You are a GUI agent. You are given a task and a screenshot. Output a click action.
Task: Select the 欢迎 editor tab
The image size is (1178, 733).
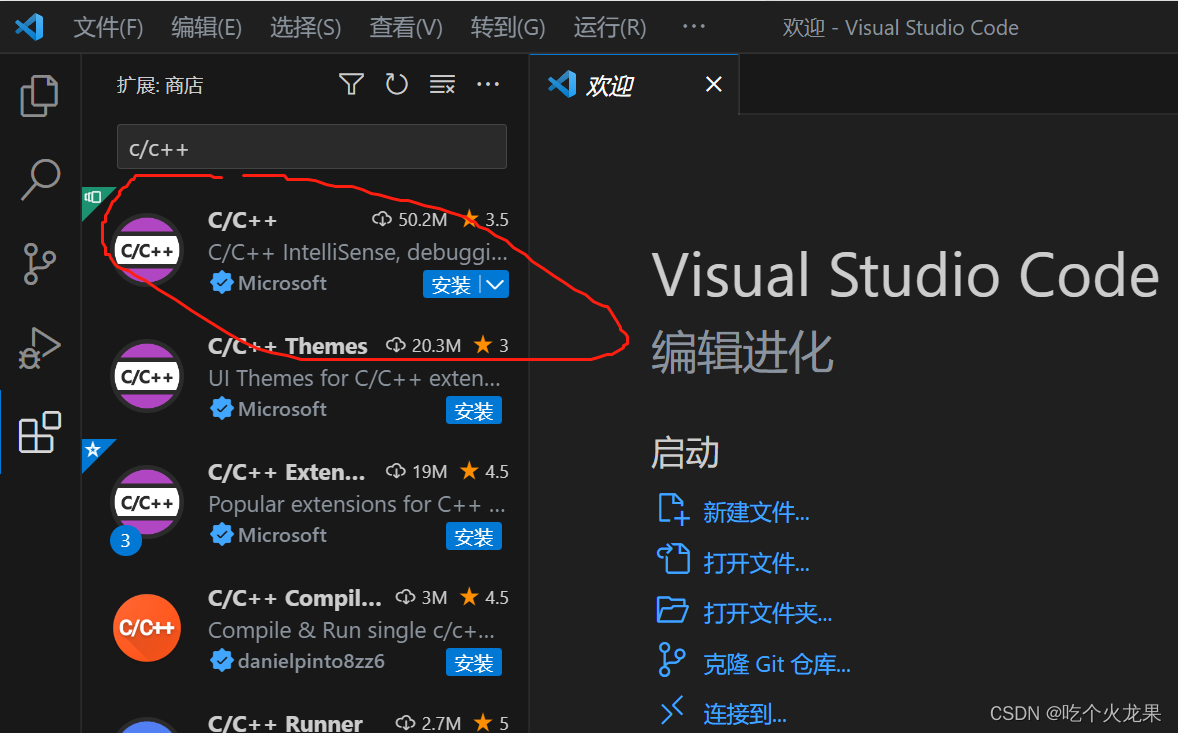tap(634, 84)
